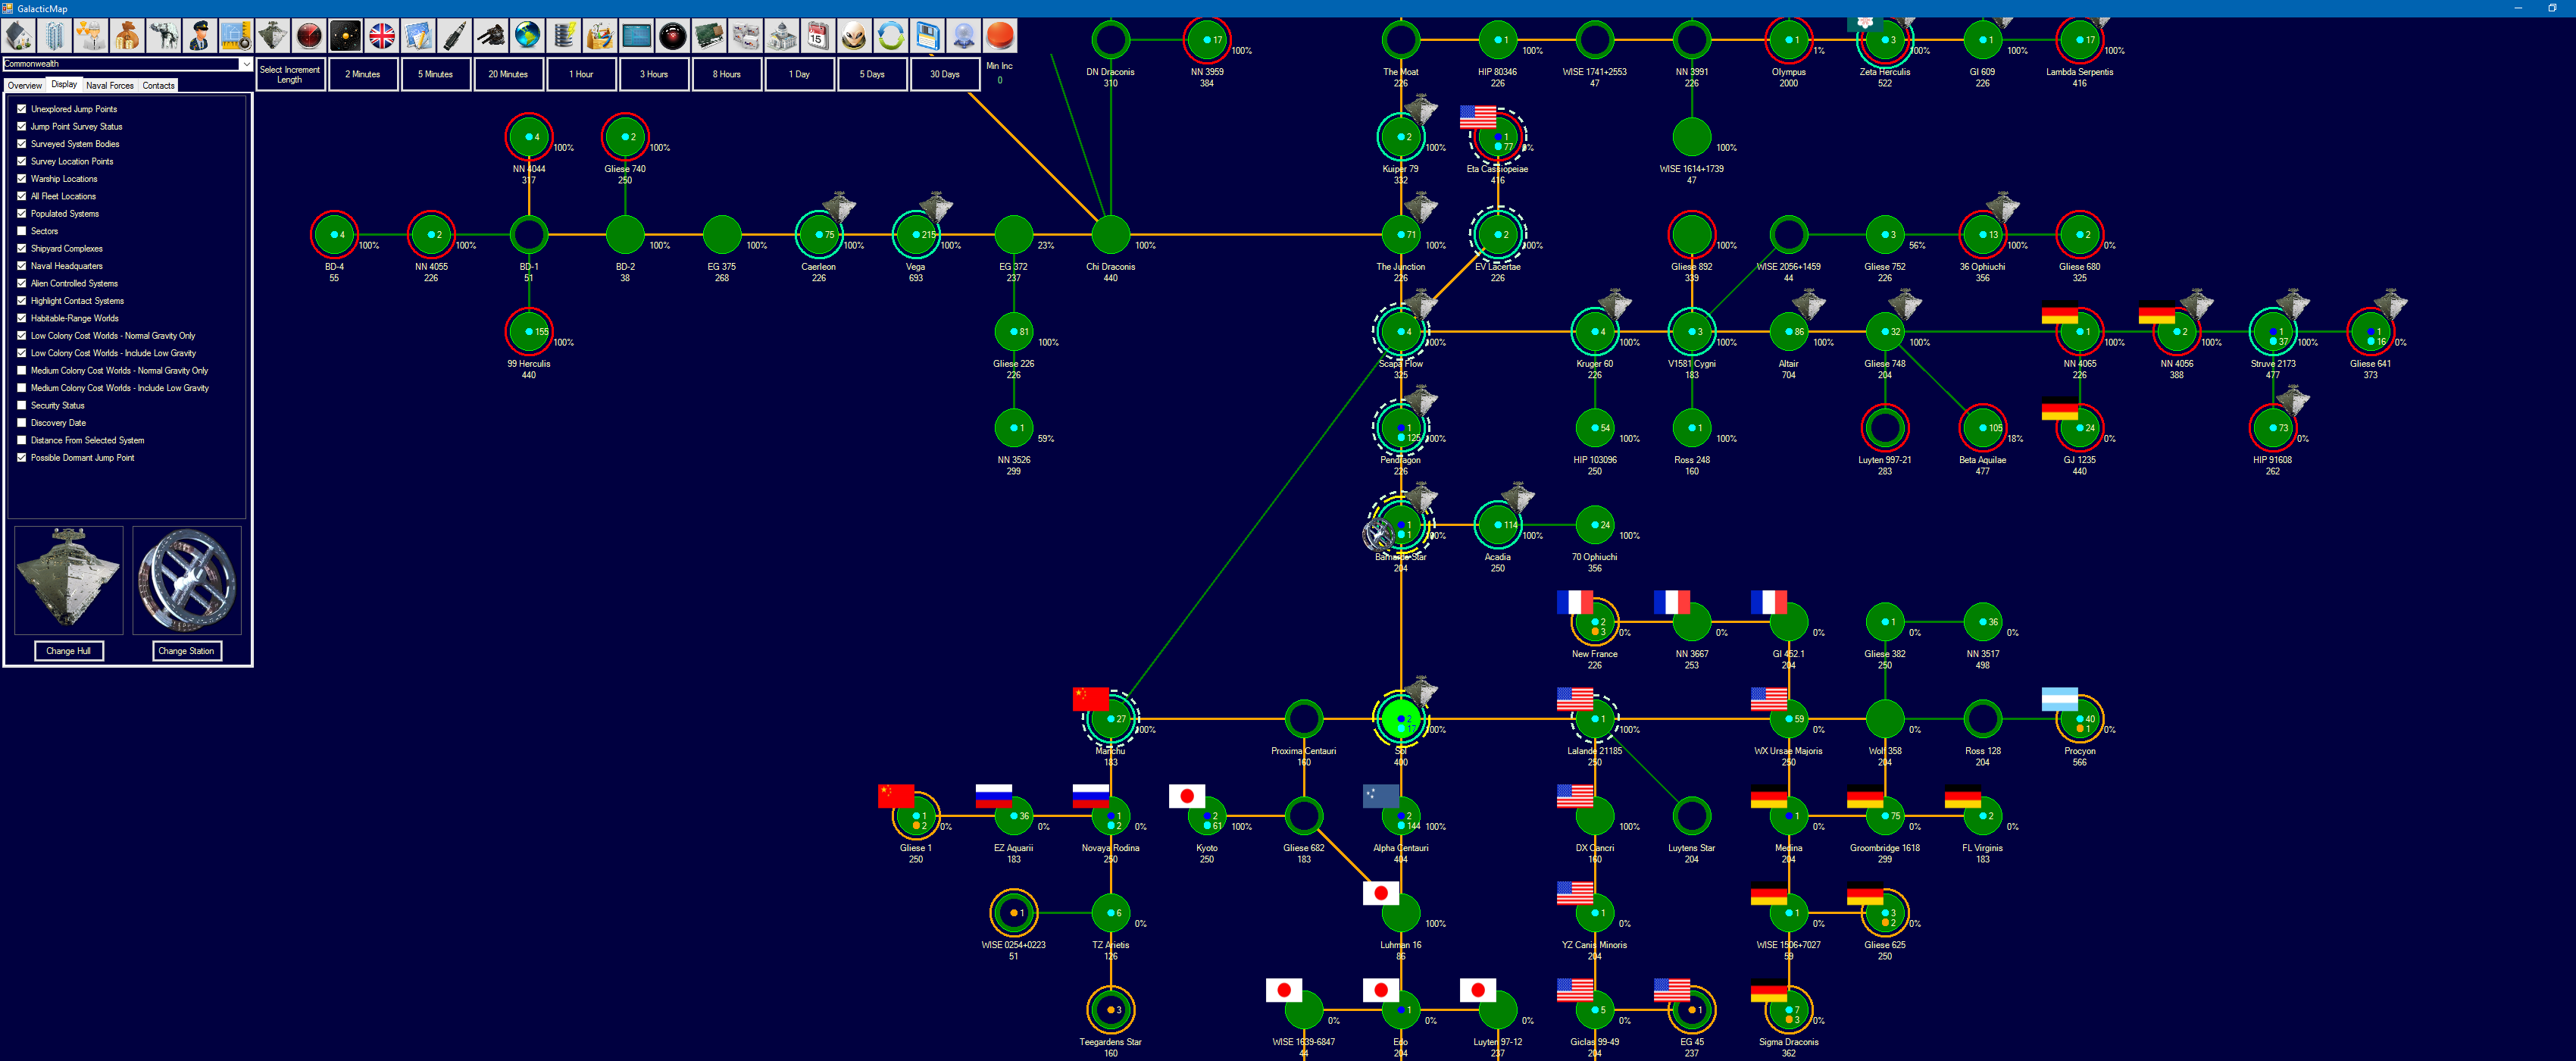This screenshot has height=1061, width=2576.
Task: Toggle Warship Locations checkbox
Action: click(x=22, y=178)
